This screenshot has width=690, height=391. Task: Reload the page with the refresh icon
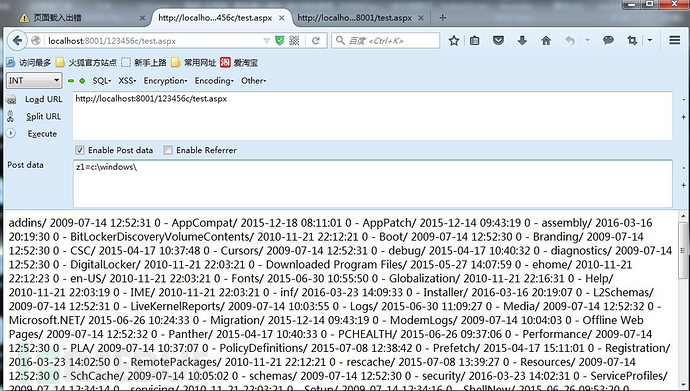(316, 41)
